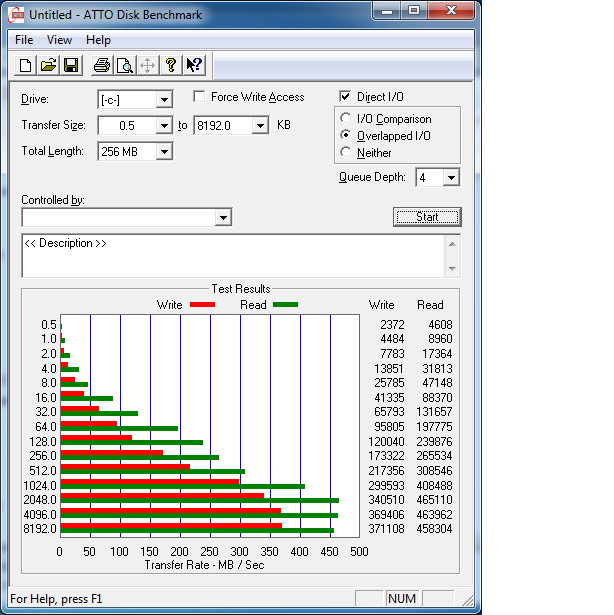Screen dimensions: 614x615
Task: Open Print Preview toolbar icon
Action: [x=125, y=65]
